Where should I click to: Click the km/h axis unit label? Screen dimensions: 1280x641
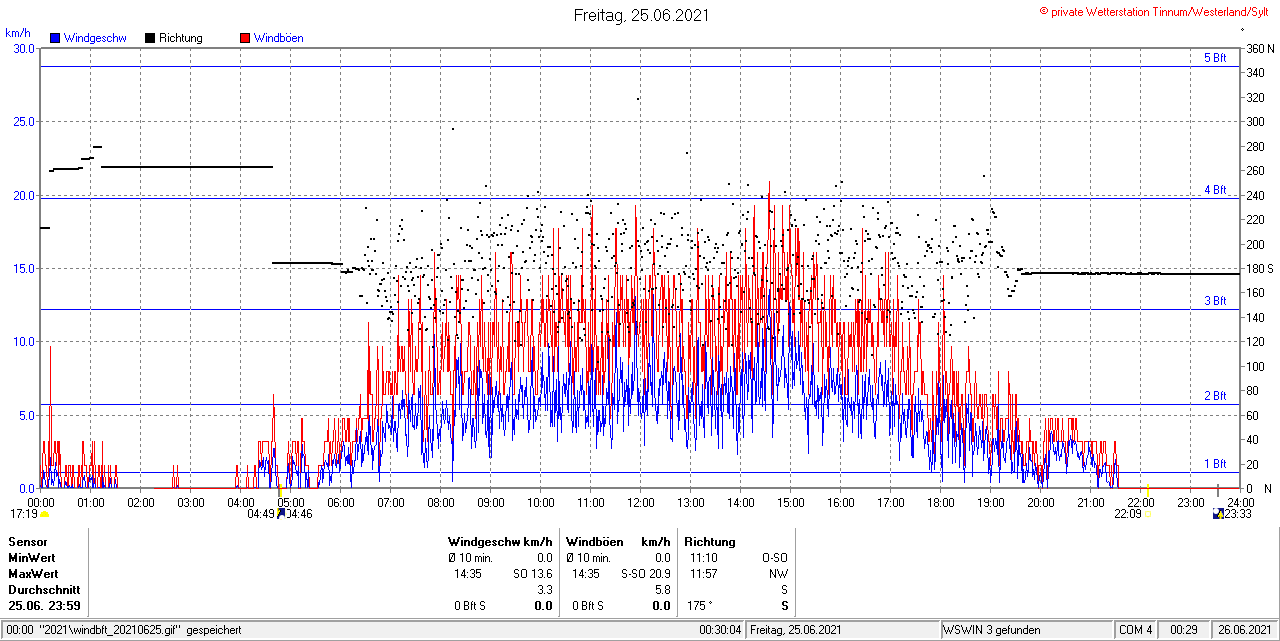(x=18, y=33)
